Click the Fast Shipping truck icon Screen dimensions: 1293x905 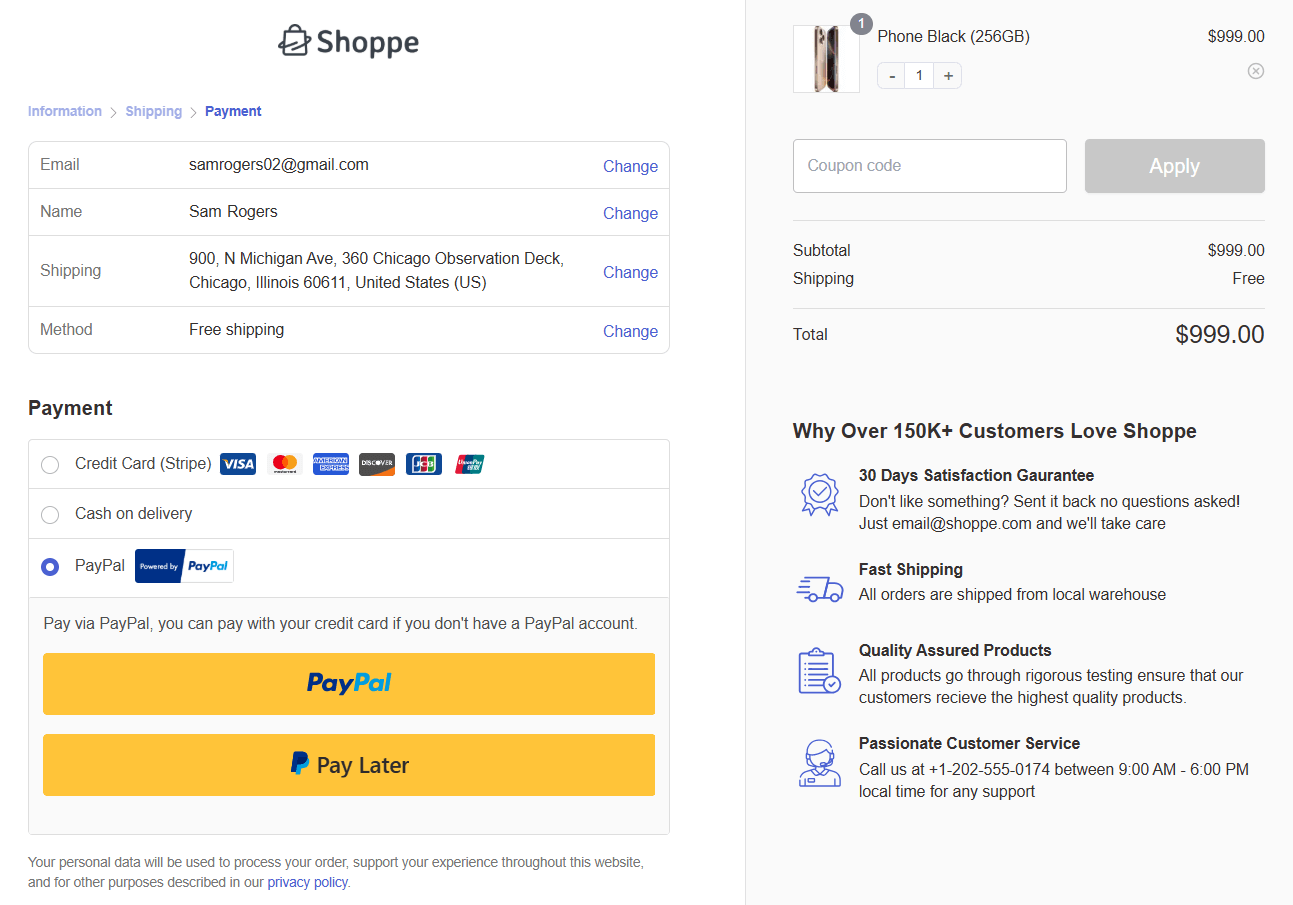820,589
